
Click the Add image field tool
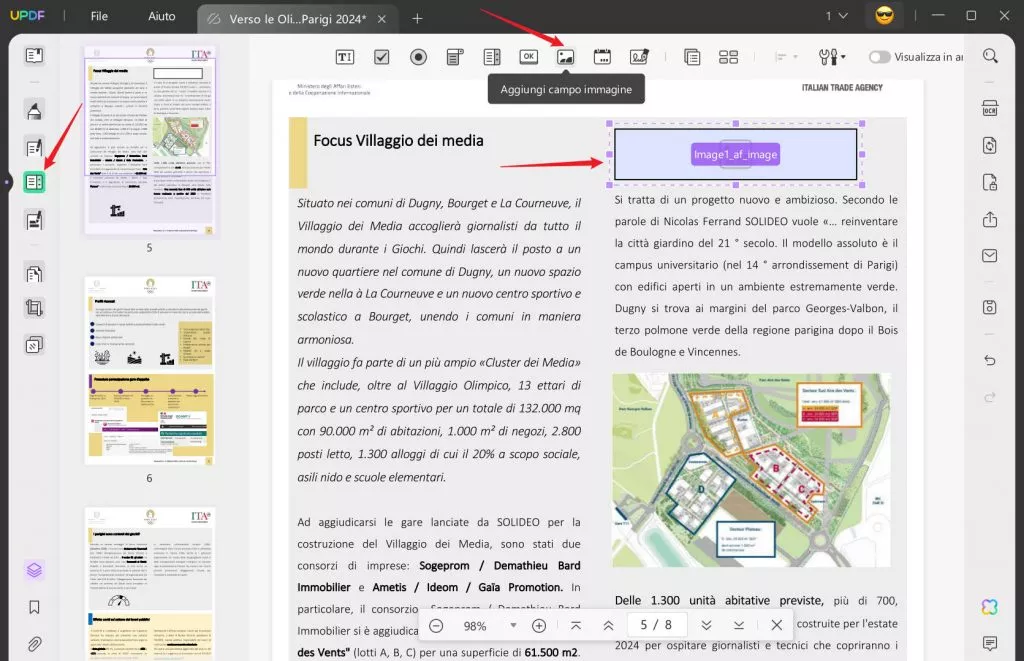click(x=566, y=57)
